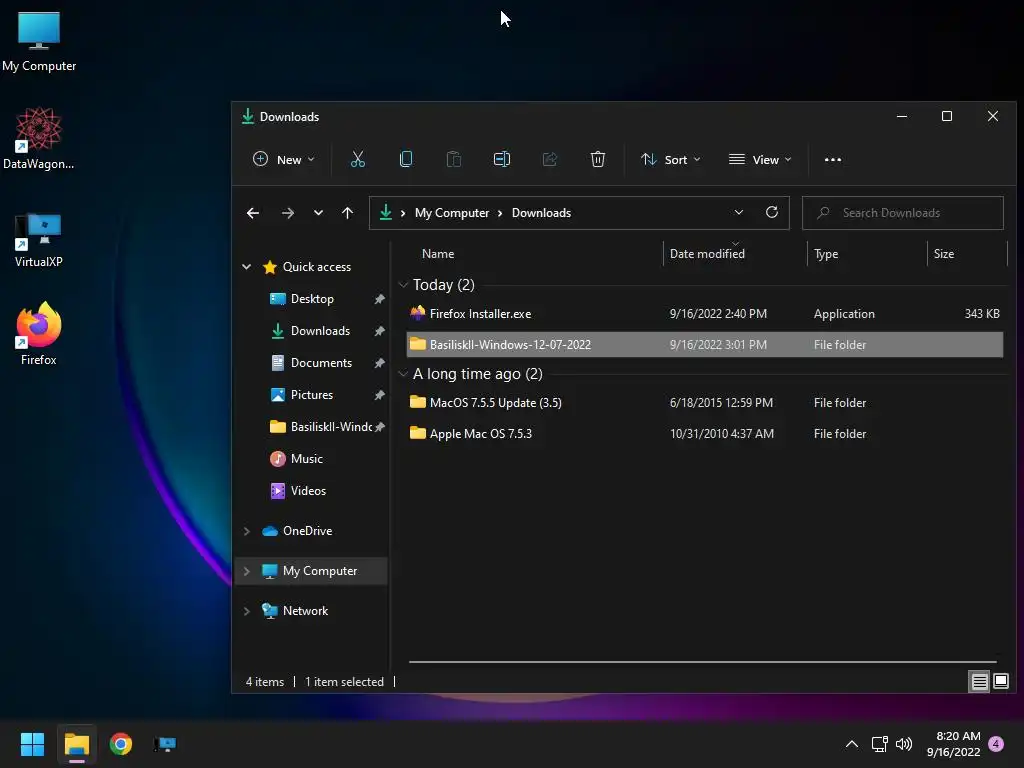
Task: Select Videos in Quick access
Action: click(308, 491)
